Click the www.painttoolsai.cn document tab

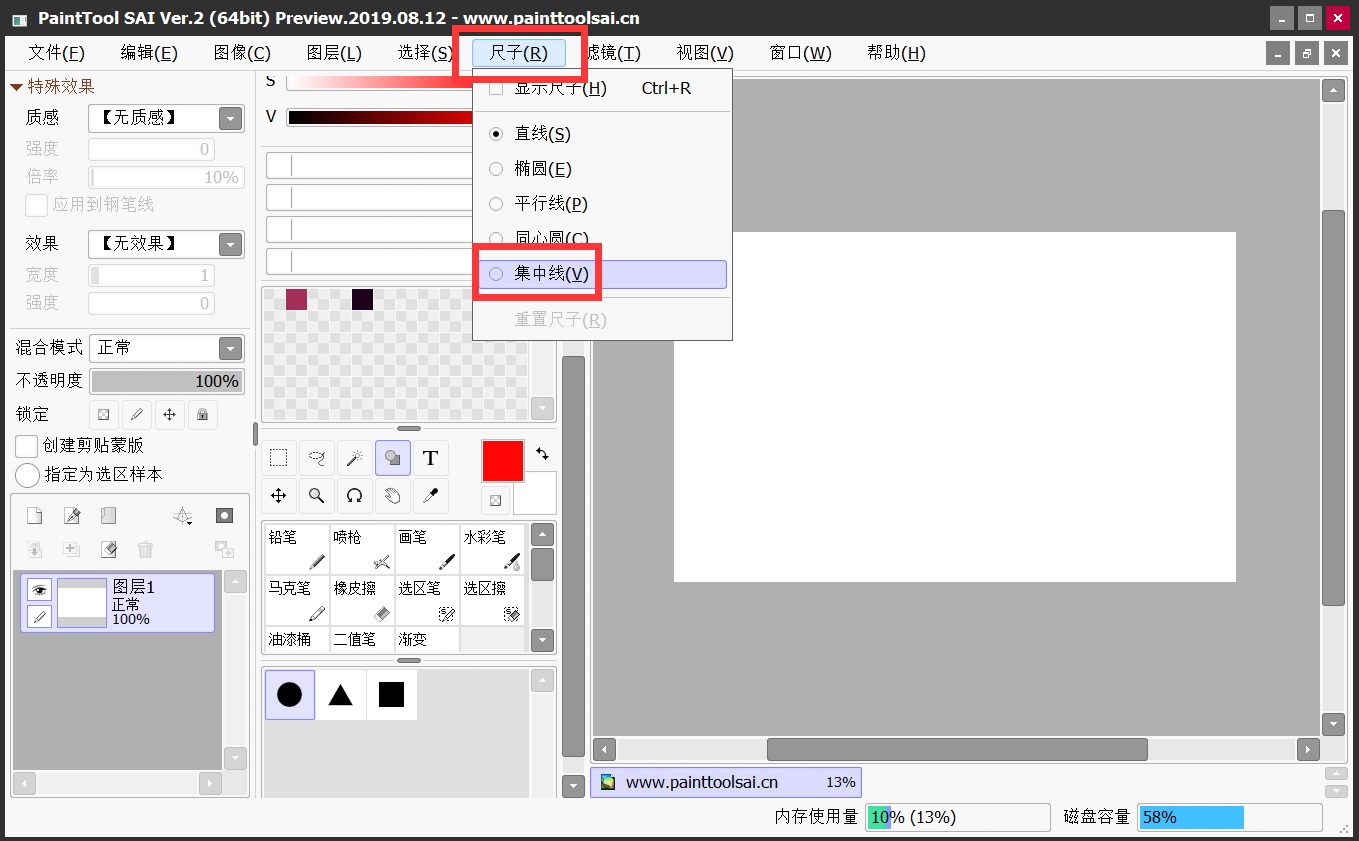(x=726, y=782)
